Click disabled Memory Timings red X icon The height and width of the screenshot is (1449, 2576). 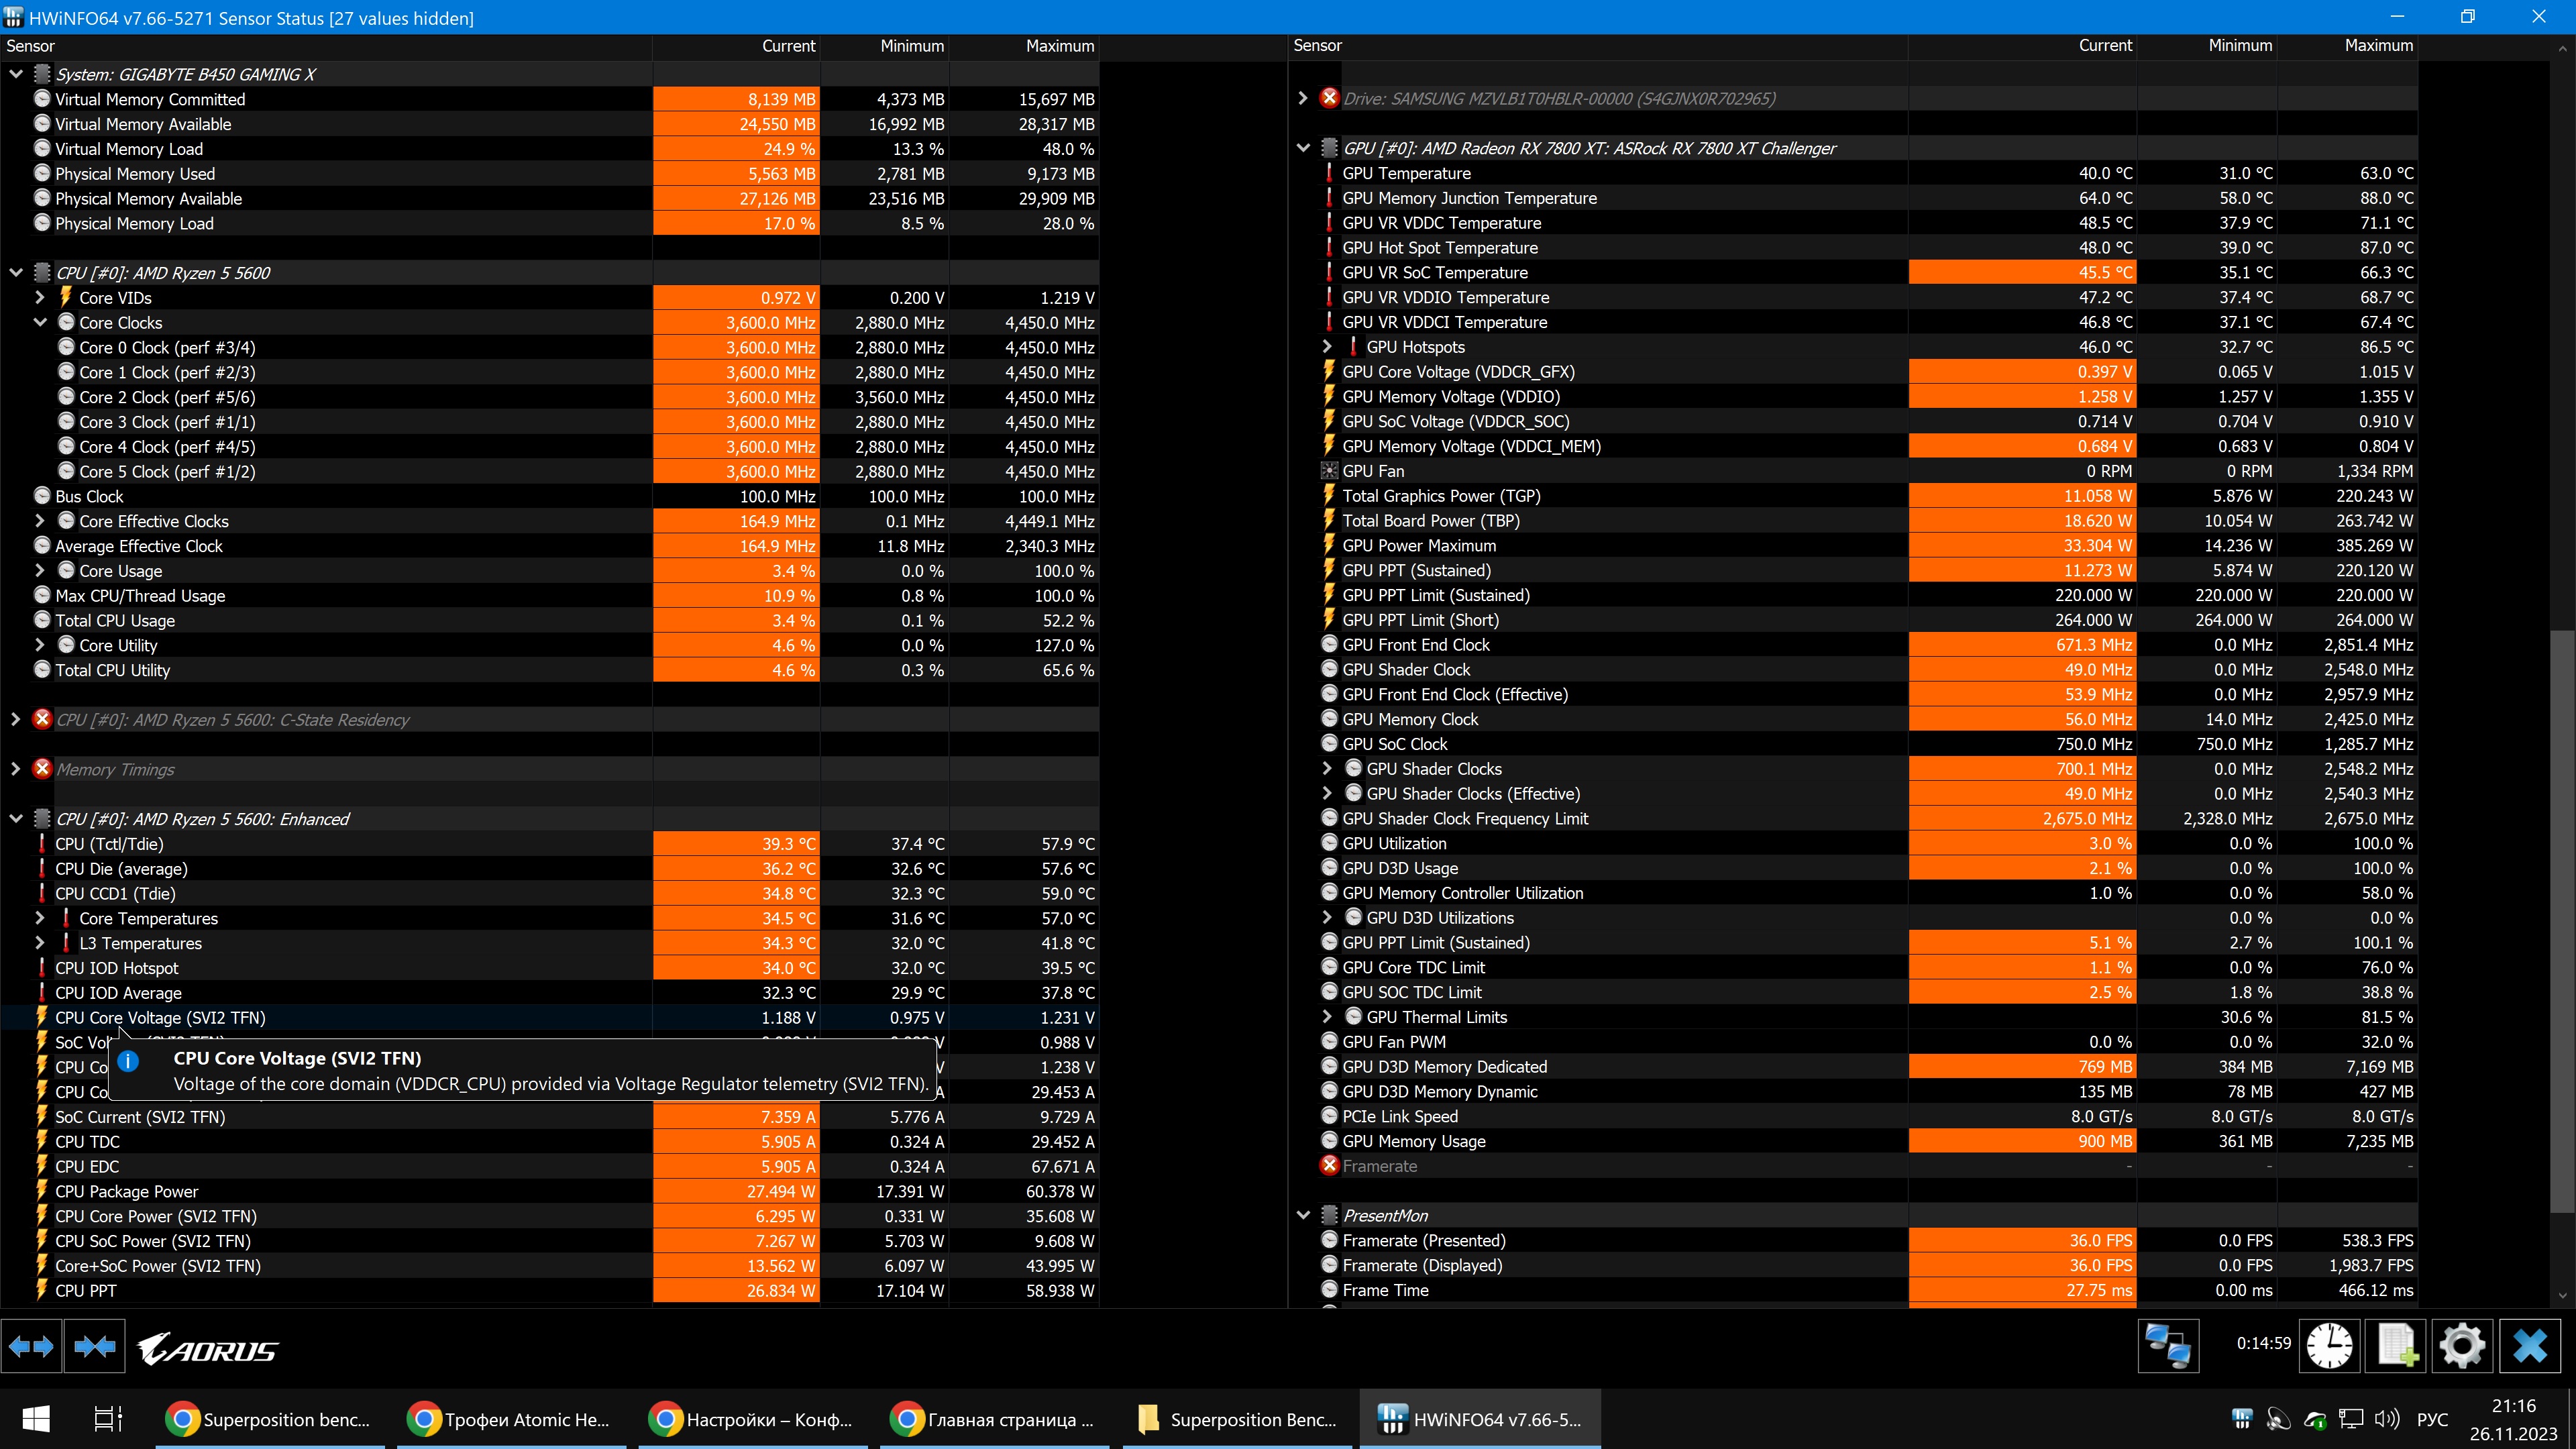42,769
